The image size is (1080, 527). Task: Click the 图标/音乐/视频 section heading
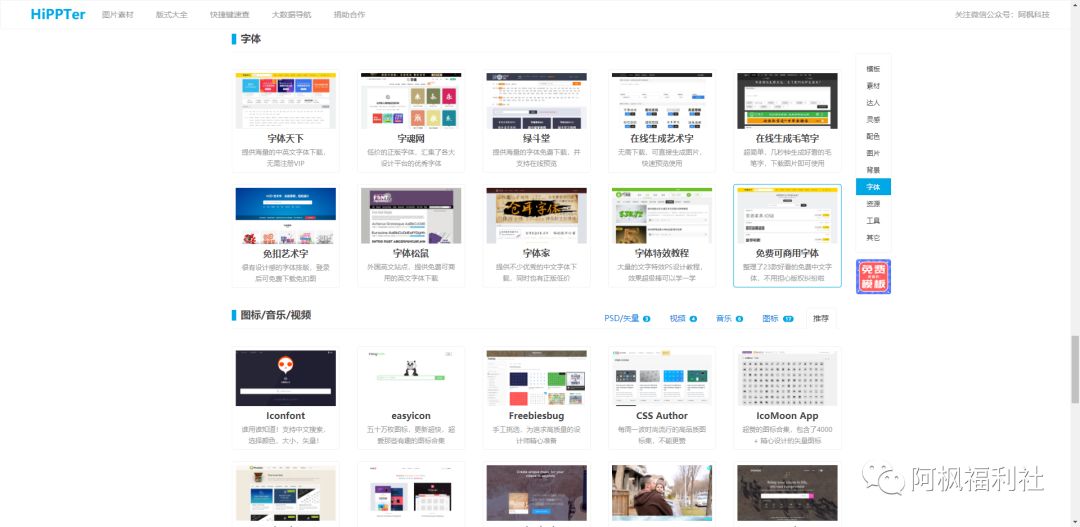(276, 315)
